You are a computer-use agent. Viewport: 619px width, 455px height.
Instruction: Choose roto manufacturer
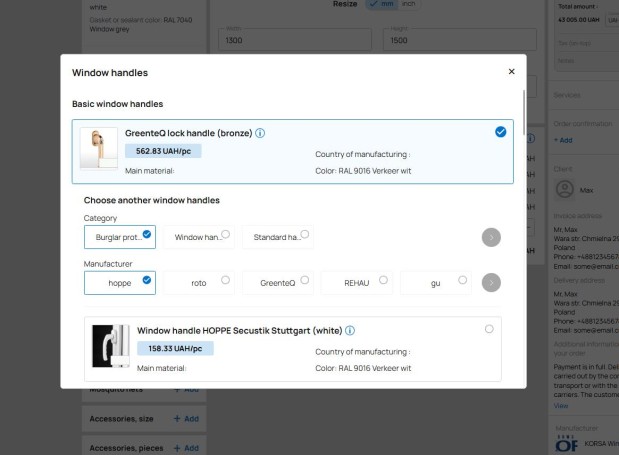click(199, 283)
